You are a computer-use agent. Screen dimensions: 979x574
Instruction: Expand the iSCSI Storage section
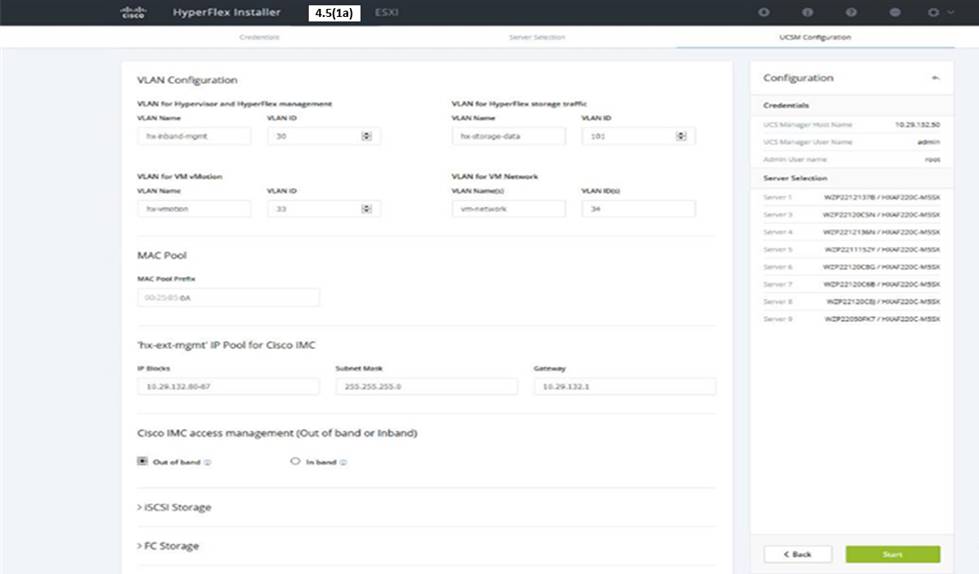point(174,507)
